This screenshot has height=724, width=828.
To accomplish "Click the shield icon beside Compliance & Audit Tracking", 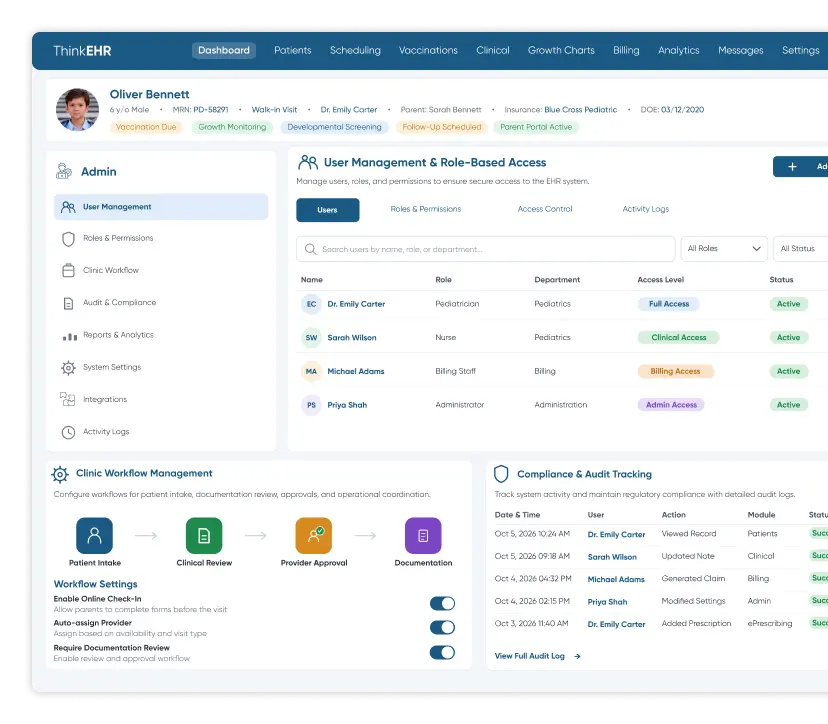I will point(501,474).
